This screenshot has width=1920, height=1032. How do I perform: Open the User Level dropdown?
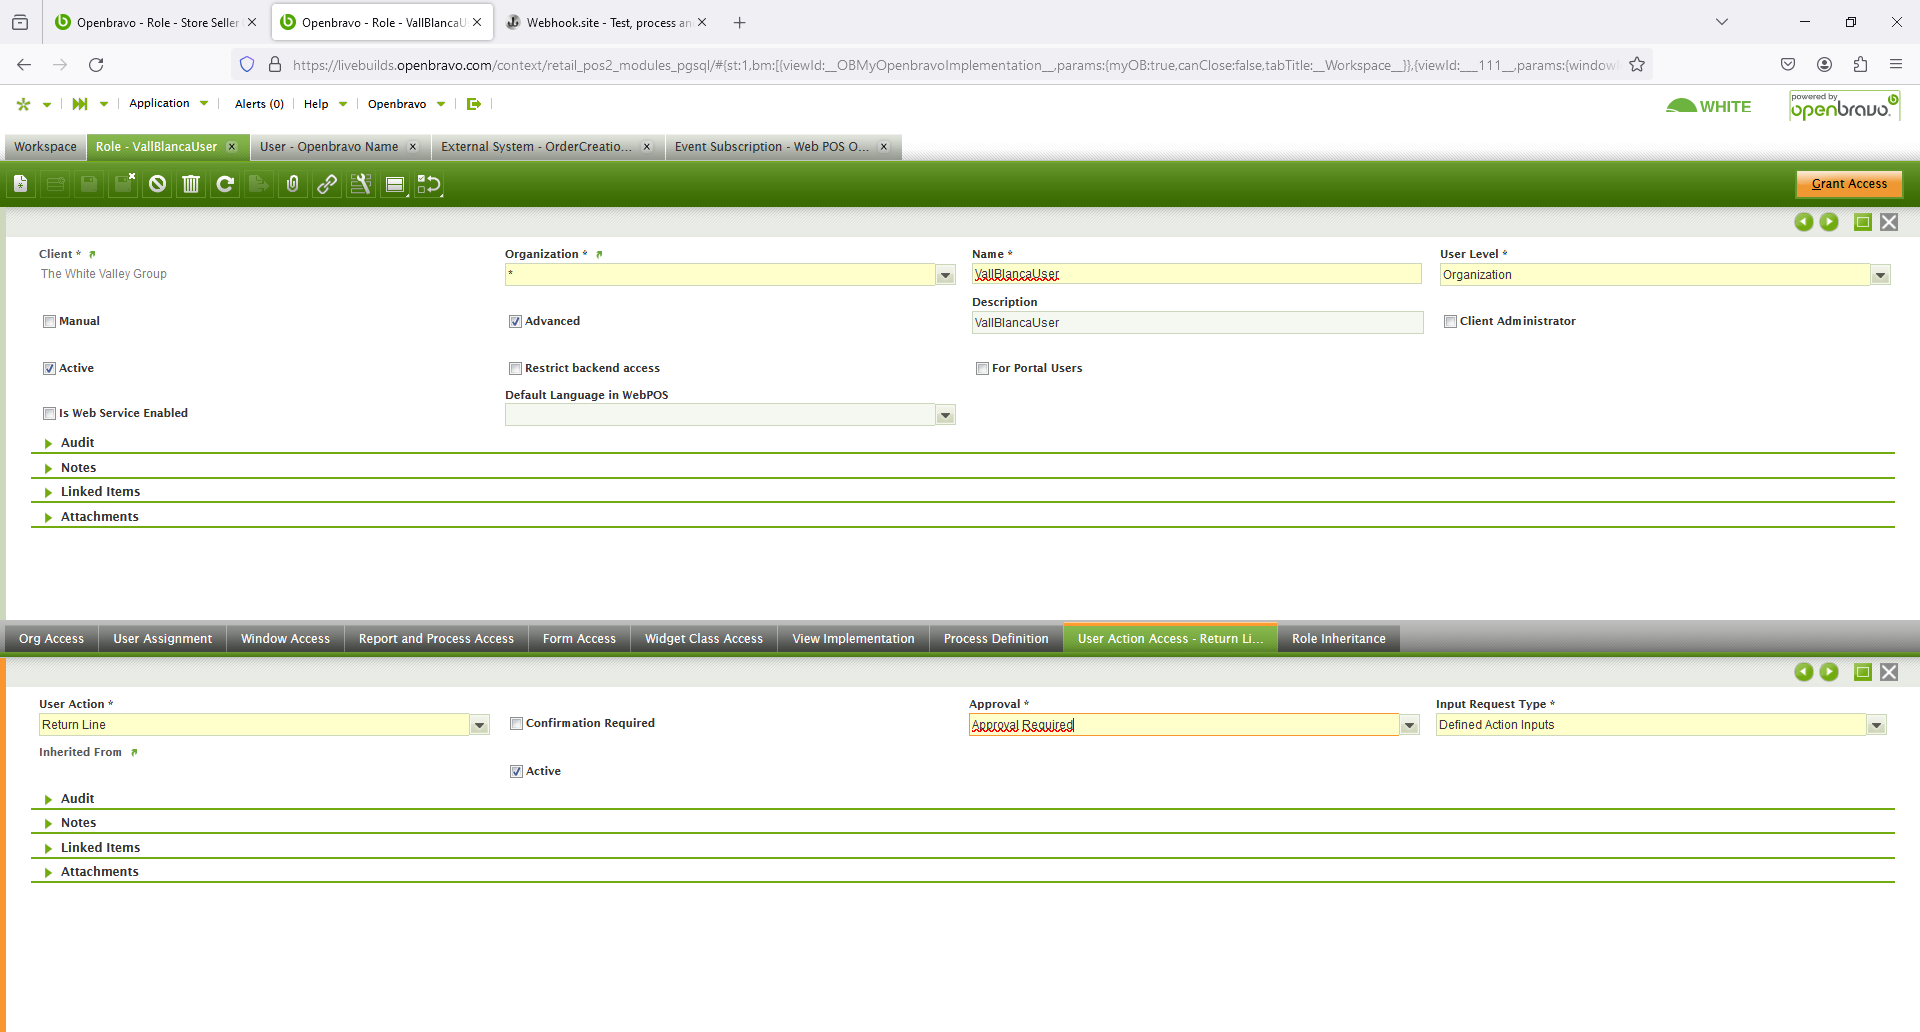[x=1880, y=275]
